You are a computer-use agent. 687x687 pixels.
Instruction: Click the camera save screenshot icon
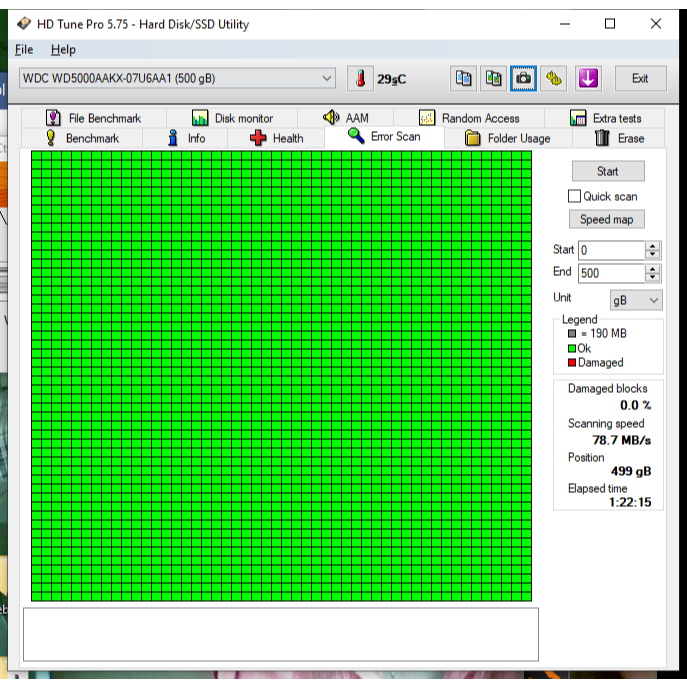coord(524,78)
